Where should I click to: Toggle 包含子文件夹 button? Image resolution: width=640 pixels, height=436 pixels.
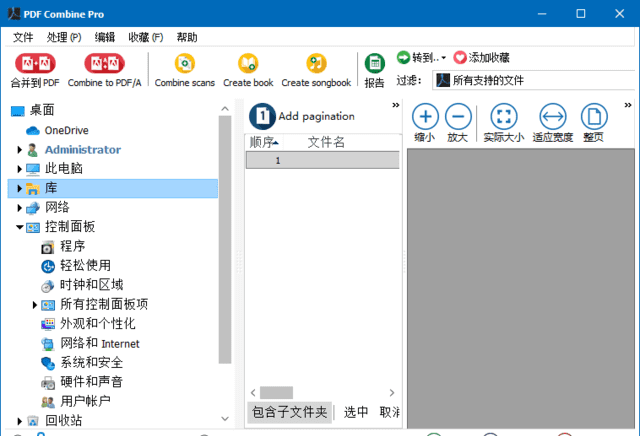click(289, 412)
